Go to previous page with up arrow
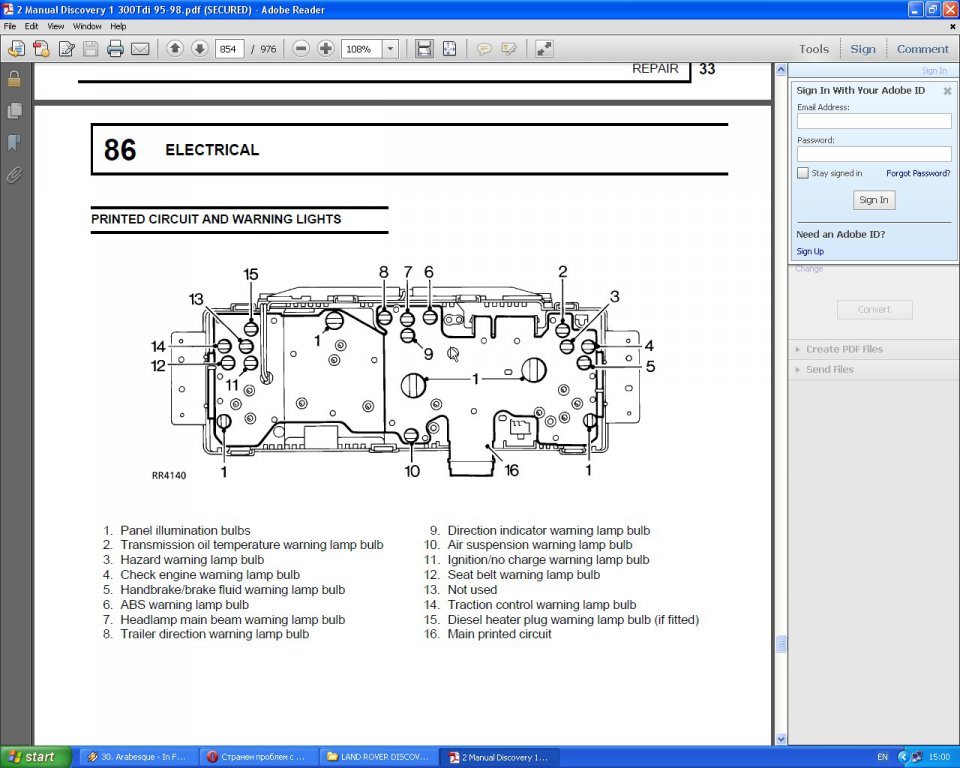 (x=174, y=48)
